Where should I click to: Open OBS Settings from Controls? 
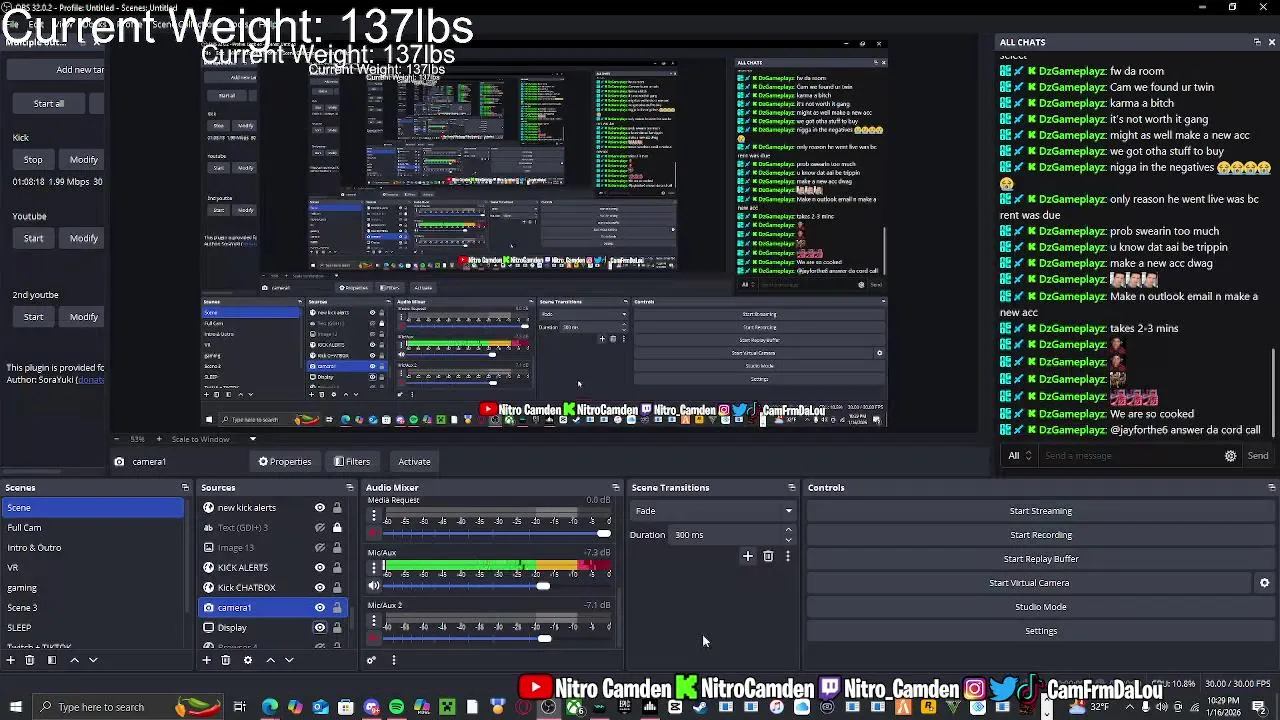[1040, 631]
